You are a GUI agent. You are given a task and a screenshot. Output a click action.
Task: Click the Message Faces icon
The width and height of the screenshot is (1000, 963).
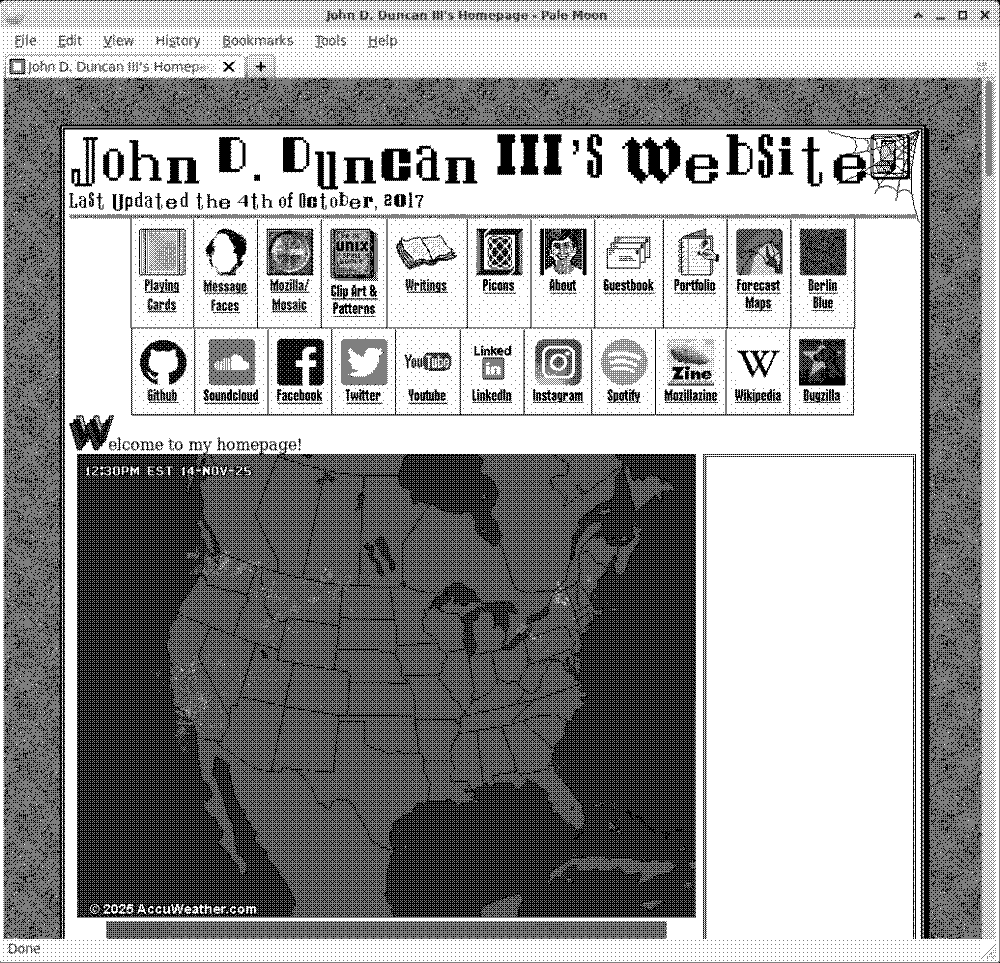click(226, 251)
